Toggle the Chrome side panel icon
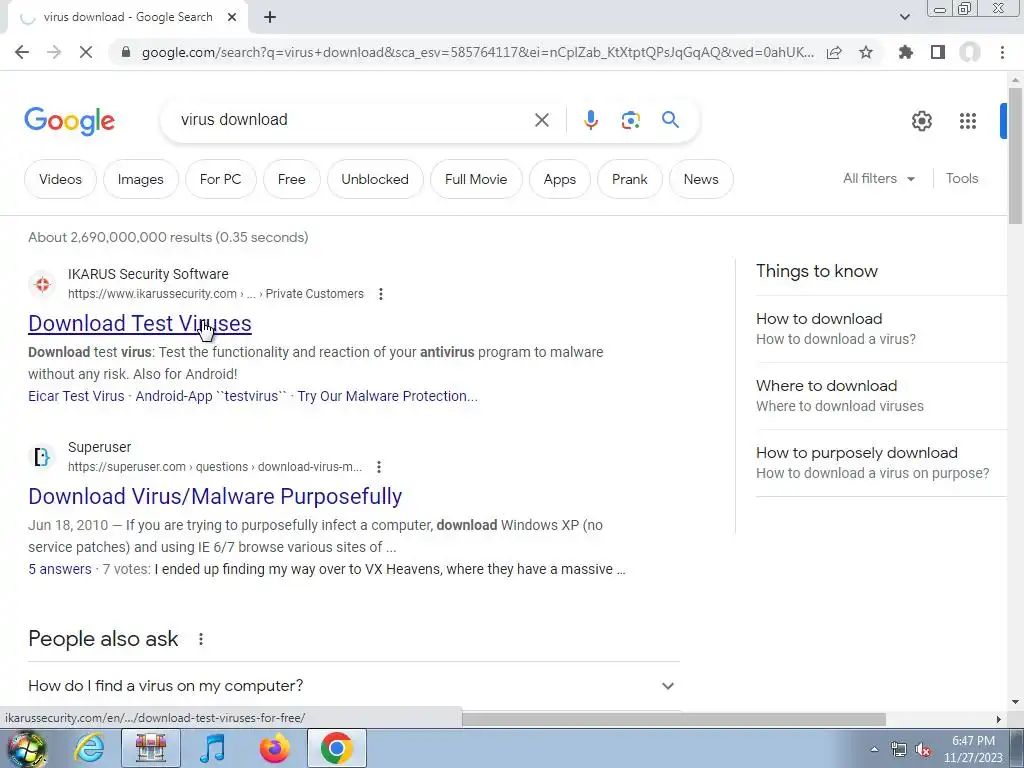The height and width of the screenshot is (768, 1024). coord(938,52)
